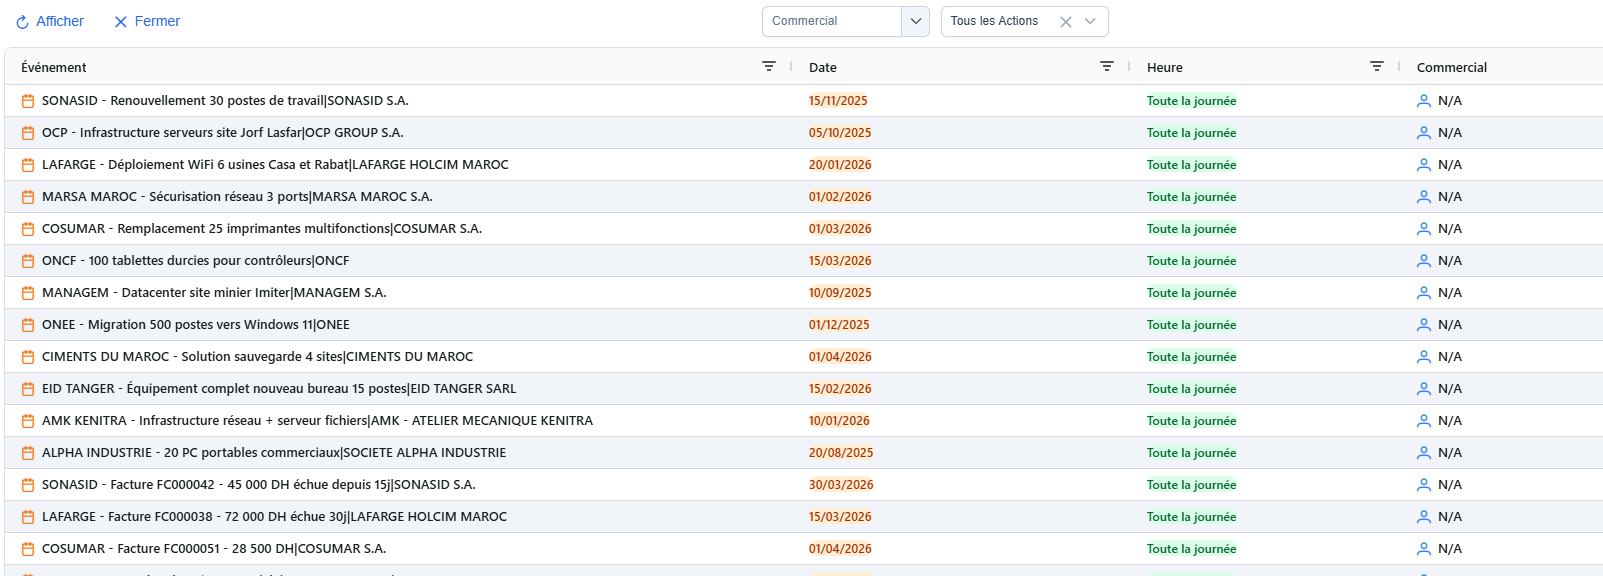1603x576 pixels.
Task: Click the date 30/03/2026
Action: point(841,485)
